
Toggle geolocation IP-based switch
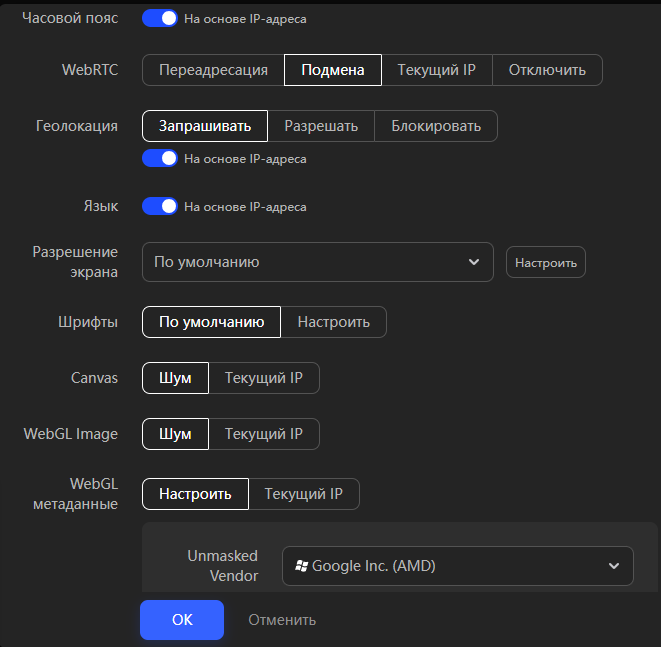tap(160, 158)
